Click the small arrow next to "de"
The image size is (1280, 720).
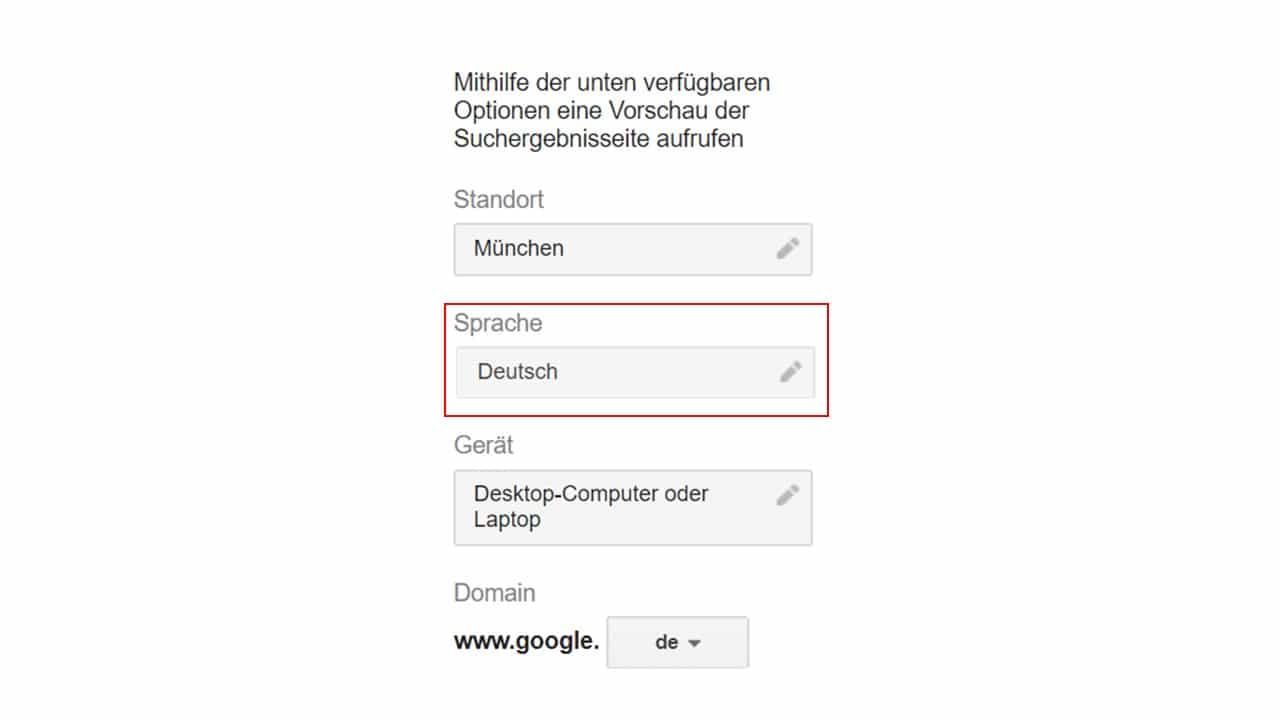click(694, 643)
